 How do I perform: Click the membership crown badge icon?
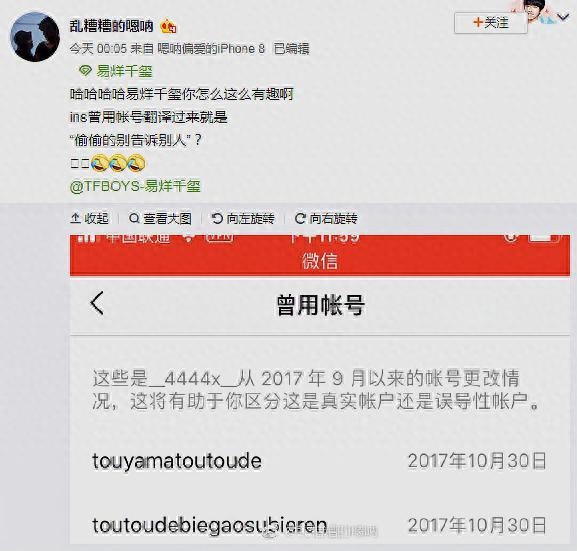point(168,27)
